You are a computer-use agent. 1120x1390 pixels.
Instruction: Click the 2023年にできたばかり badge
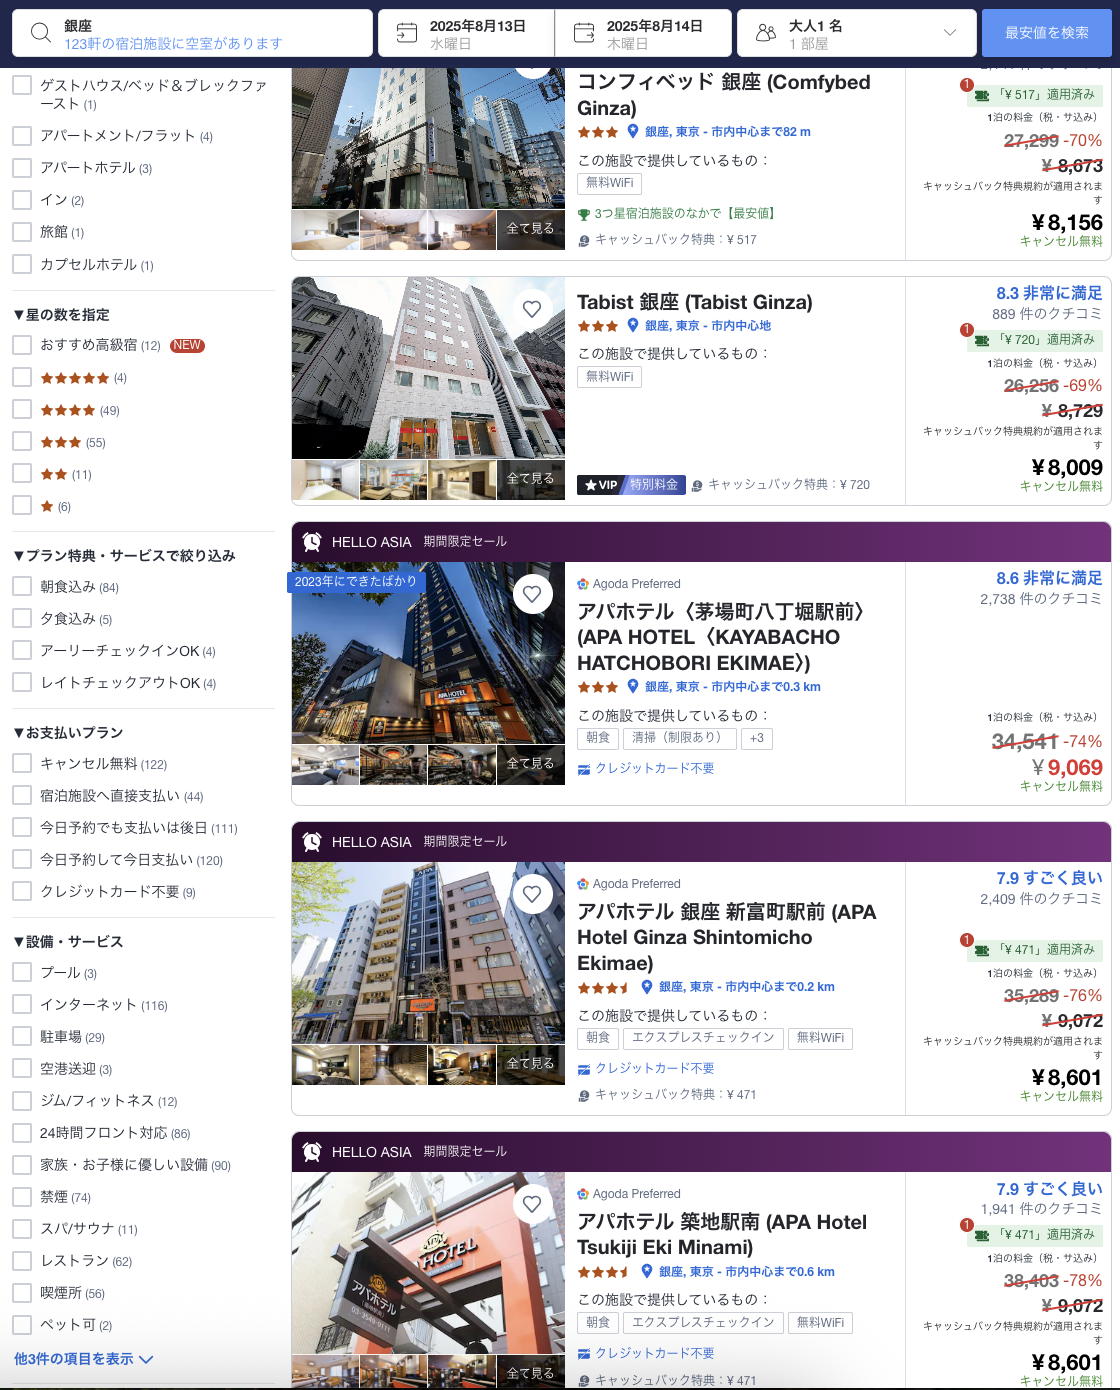pyautogui.click(x=357, y=581)
